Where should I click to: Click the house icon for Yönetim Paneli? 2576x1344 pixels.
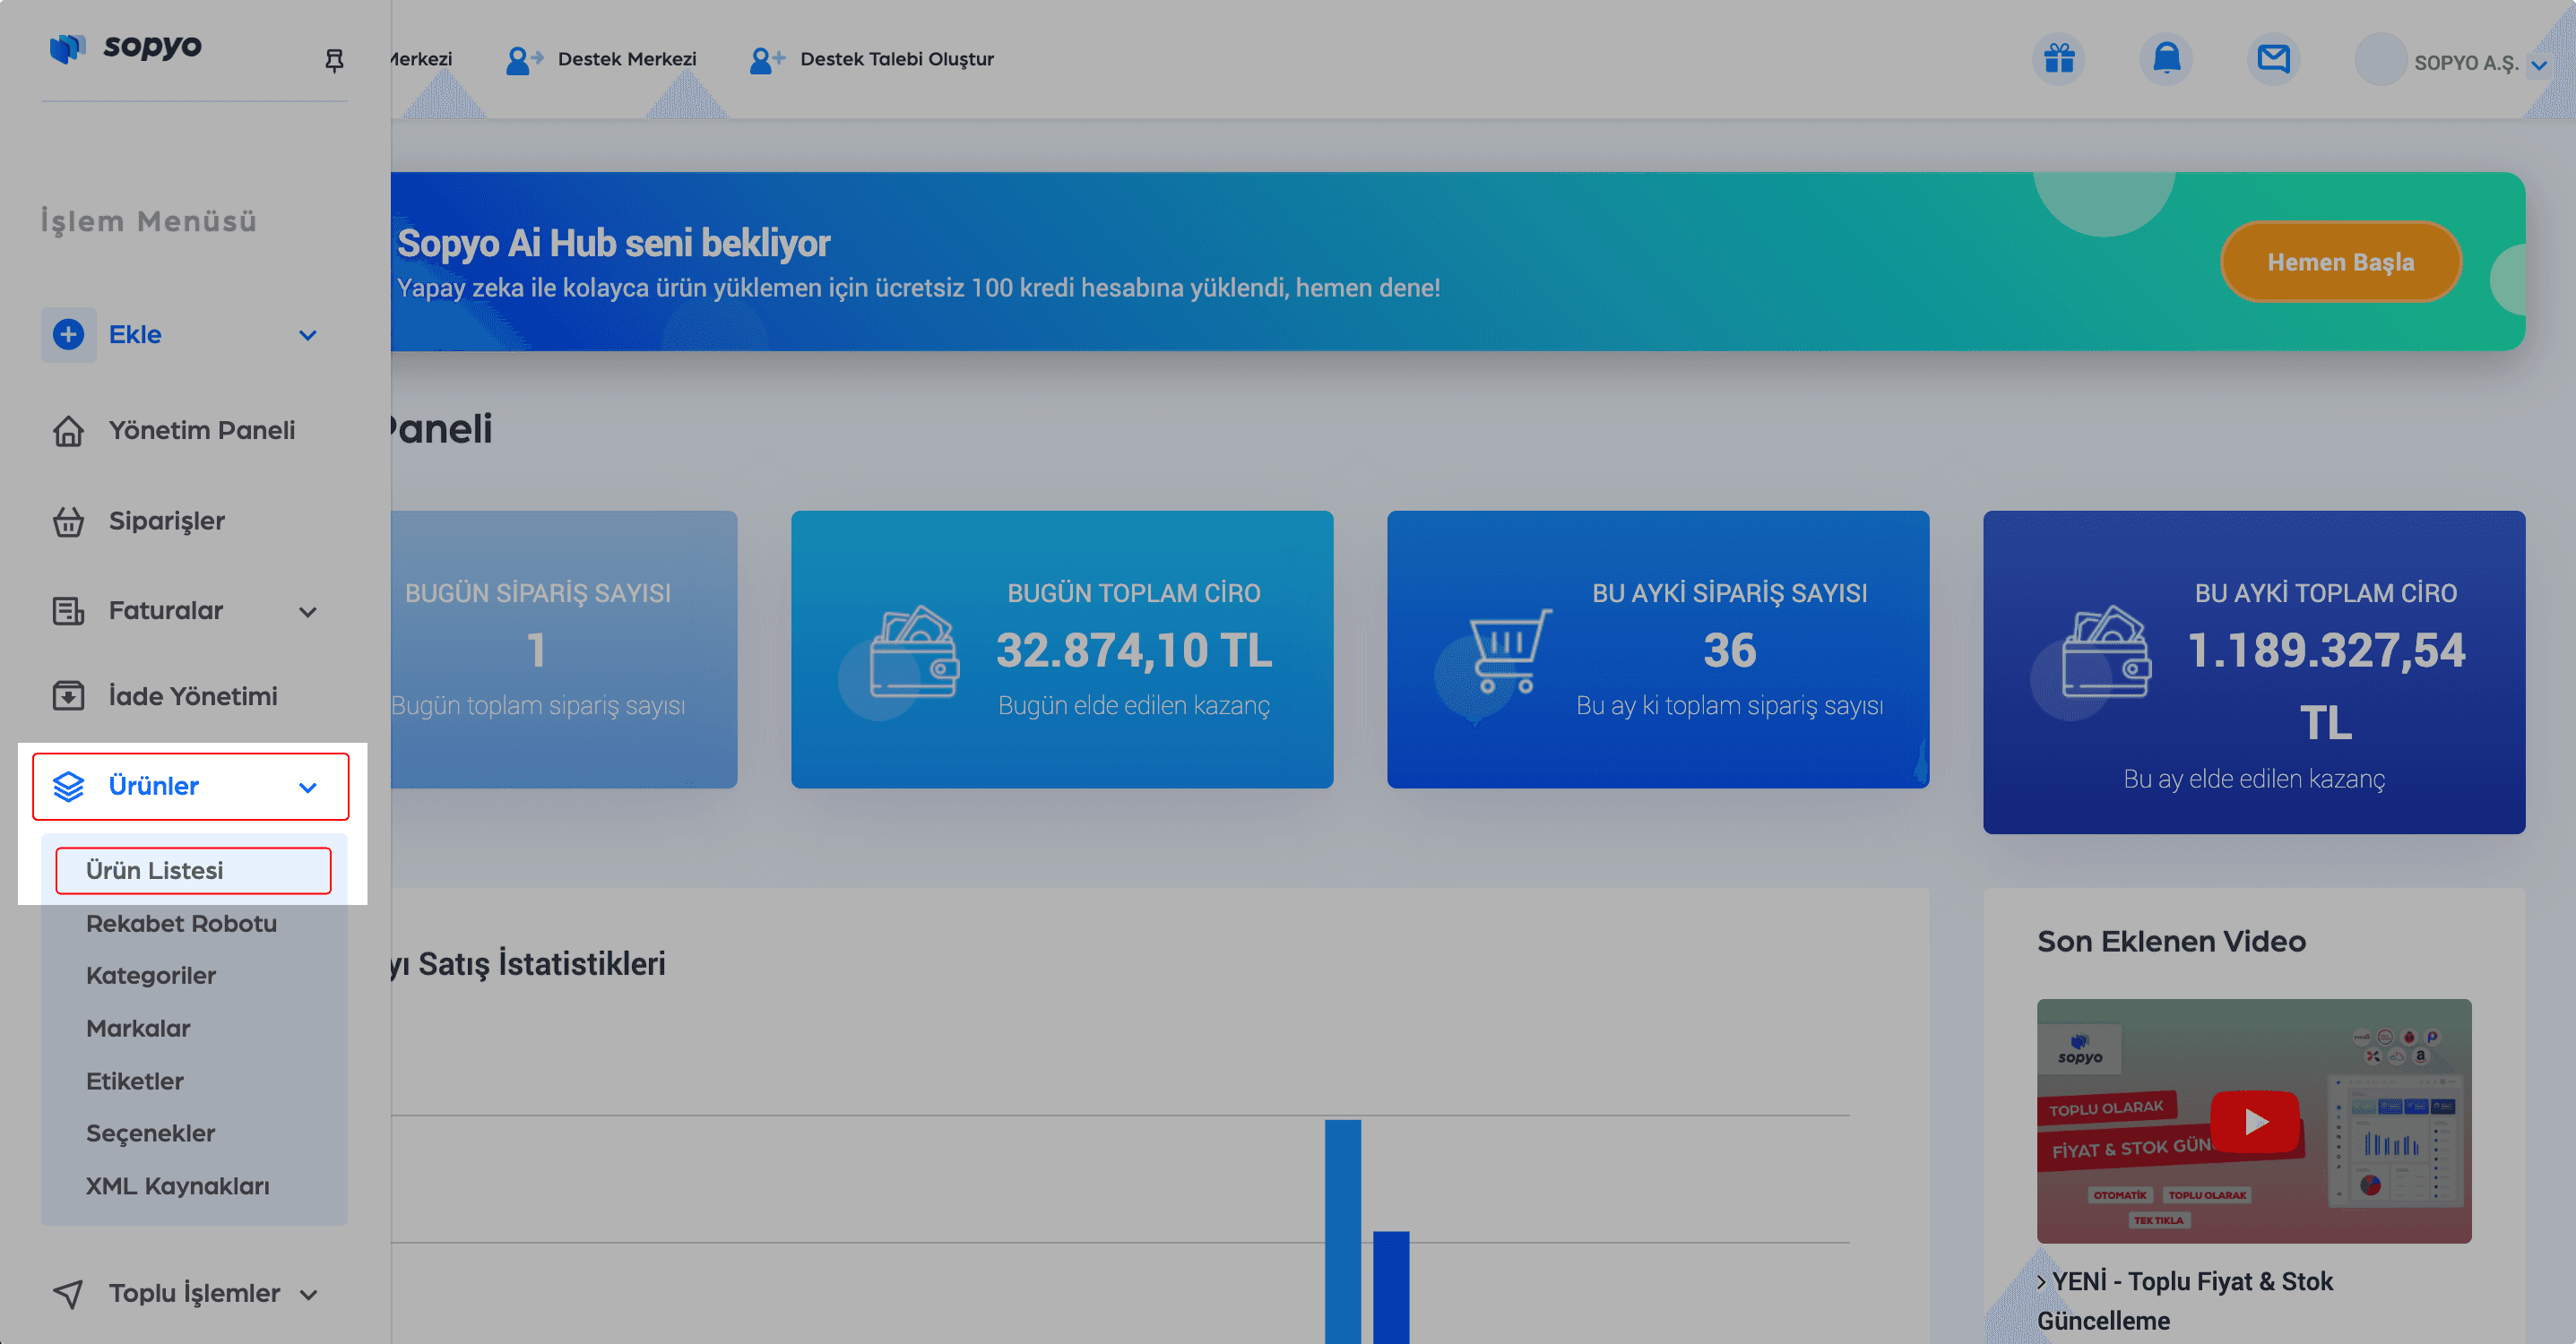(x=68, y=431)
